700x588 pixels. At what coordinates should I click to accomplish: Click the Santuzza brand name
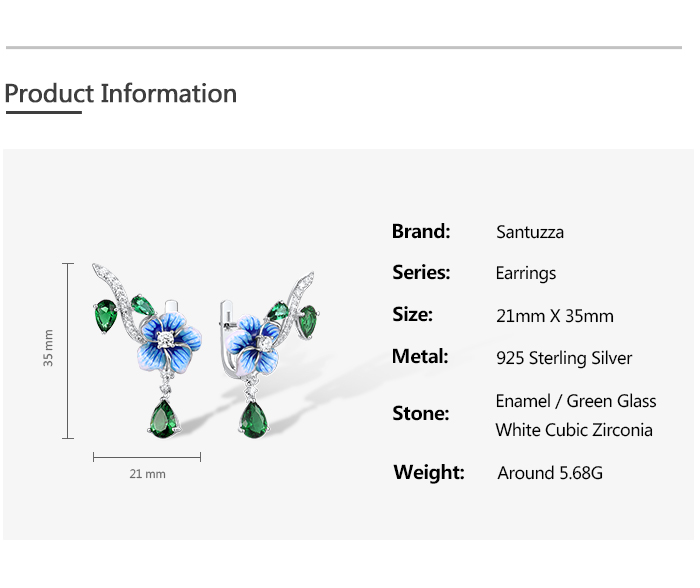click(530, 232)
